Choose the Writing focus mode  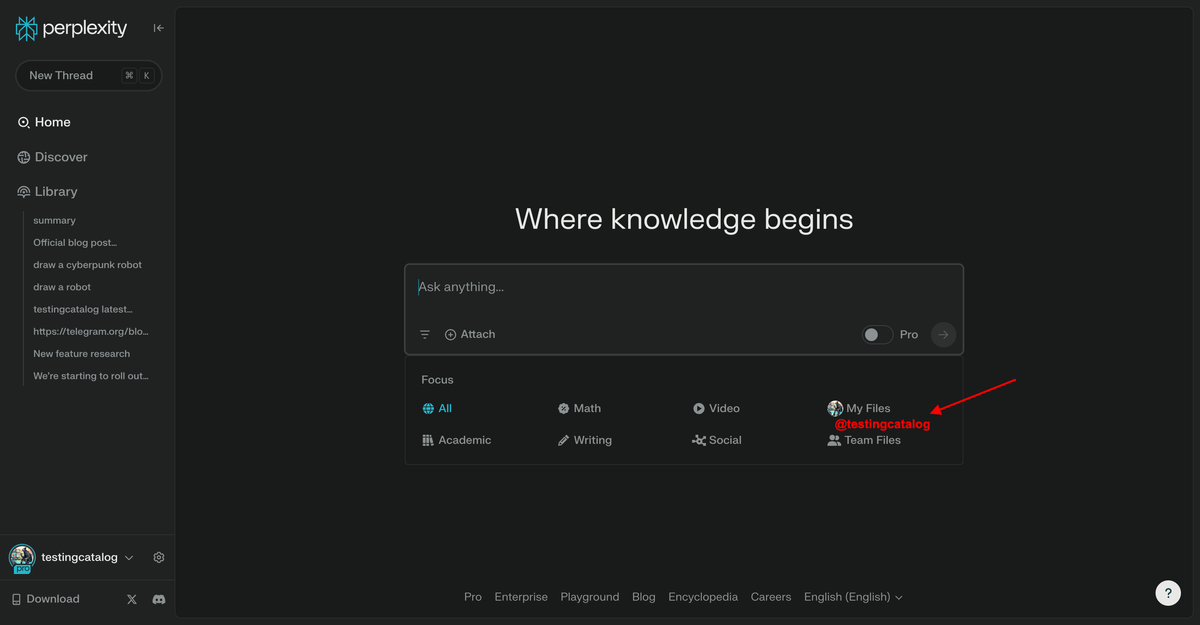pyautogui.click(x=584, y=440)
